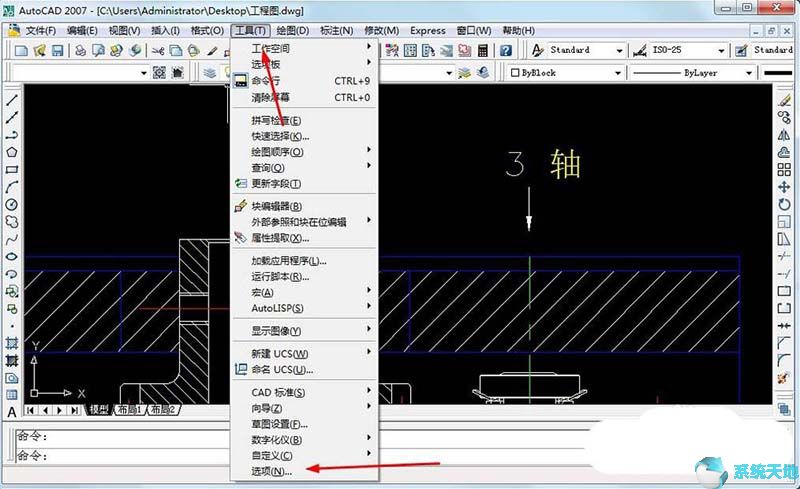This screenshot has width=800, height=489.
Task: Select the Circle drawing tool
Action: (12, 205)
